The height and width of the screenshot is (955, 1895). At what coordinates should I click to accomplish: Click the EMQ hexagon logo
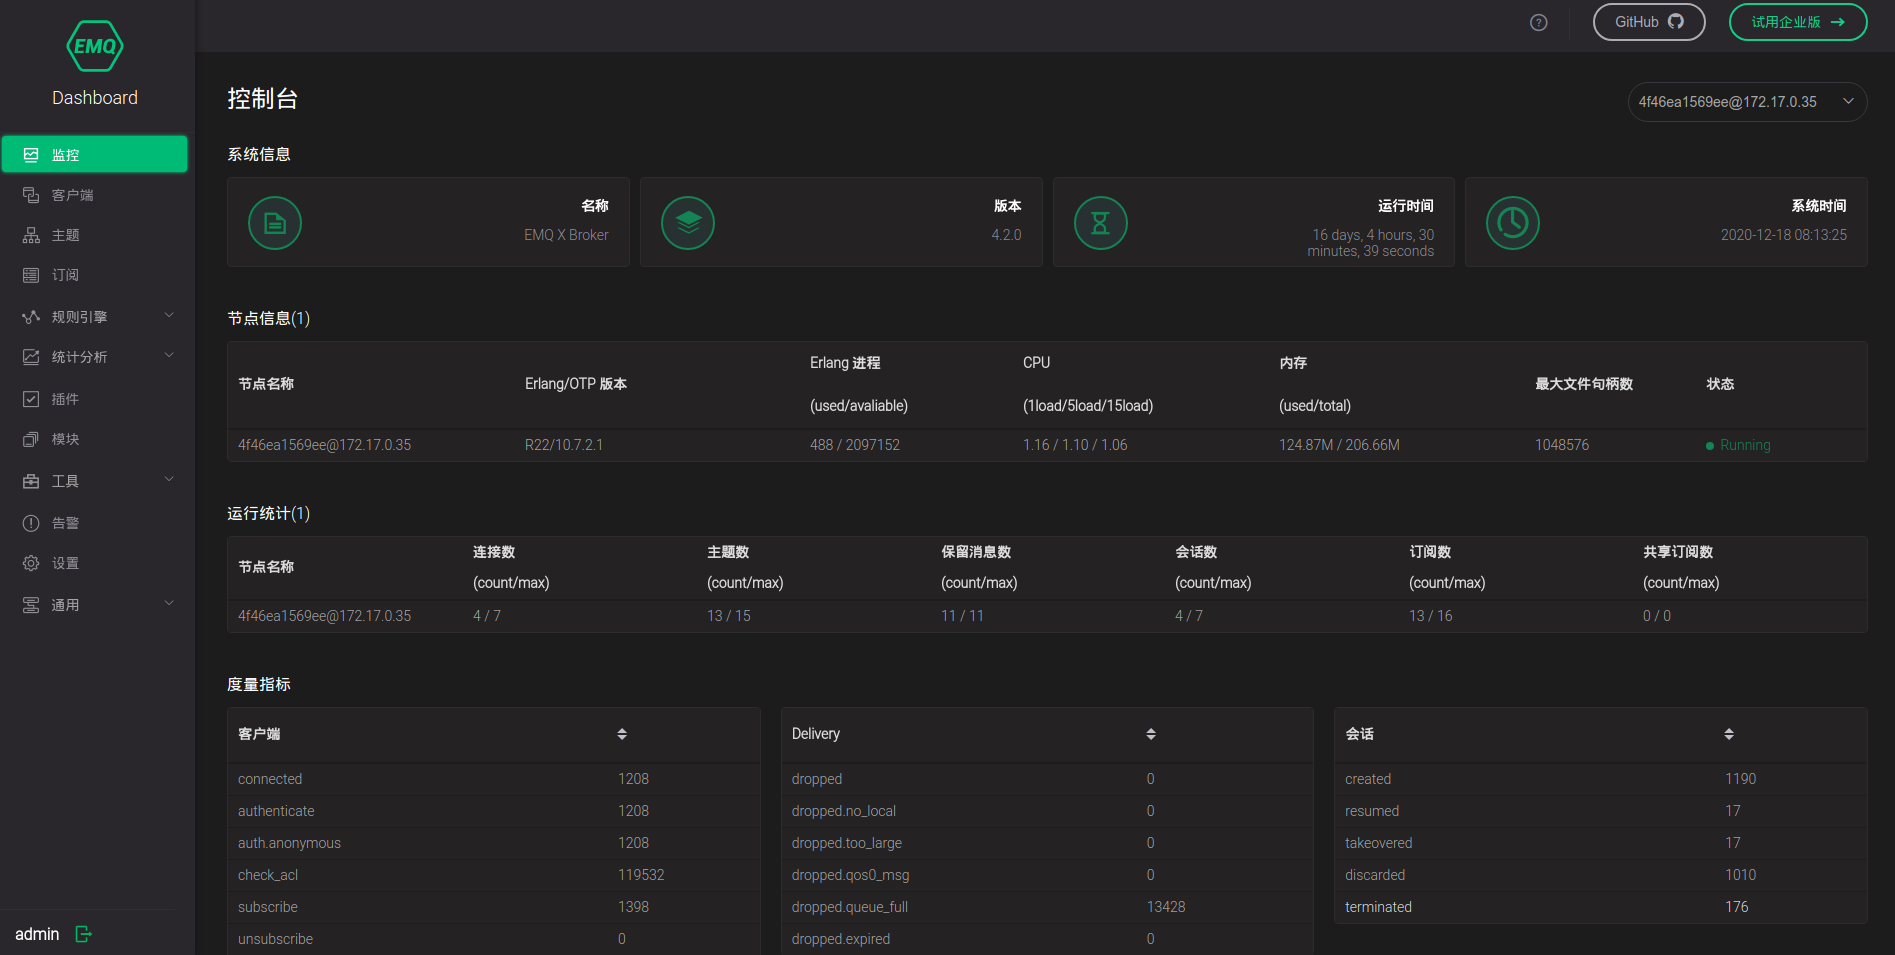(95, 46)
